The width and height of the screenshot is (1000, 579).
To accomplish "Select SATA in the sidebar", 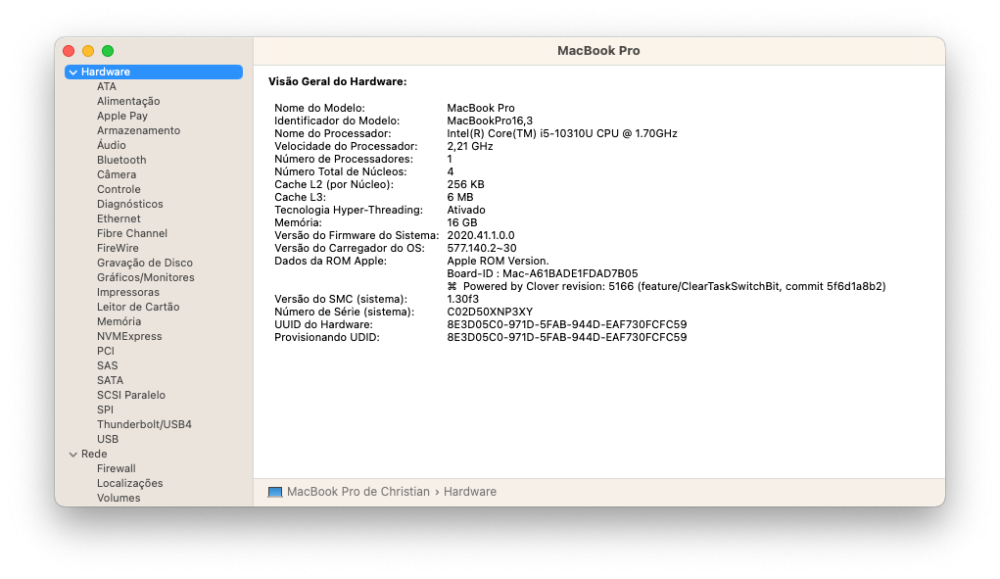I will (x=110, y=380).
